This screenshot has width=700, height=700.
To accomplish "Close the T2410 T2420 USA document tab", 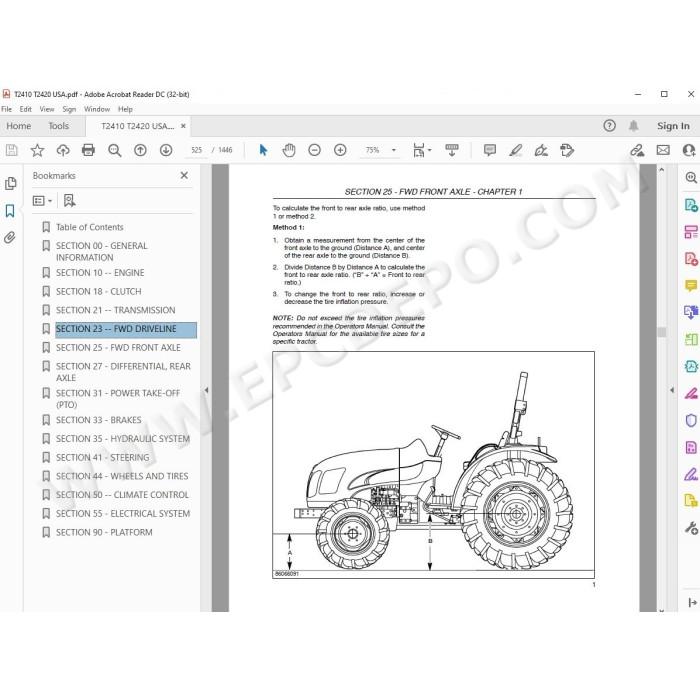I will (x=183, y=126).
